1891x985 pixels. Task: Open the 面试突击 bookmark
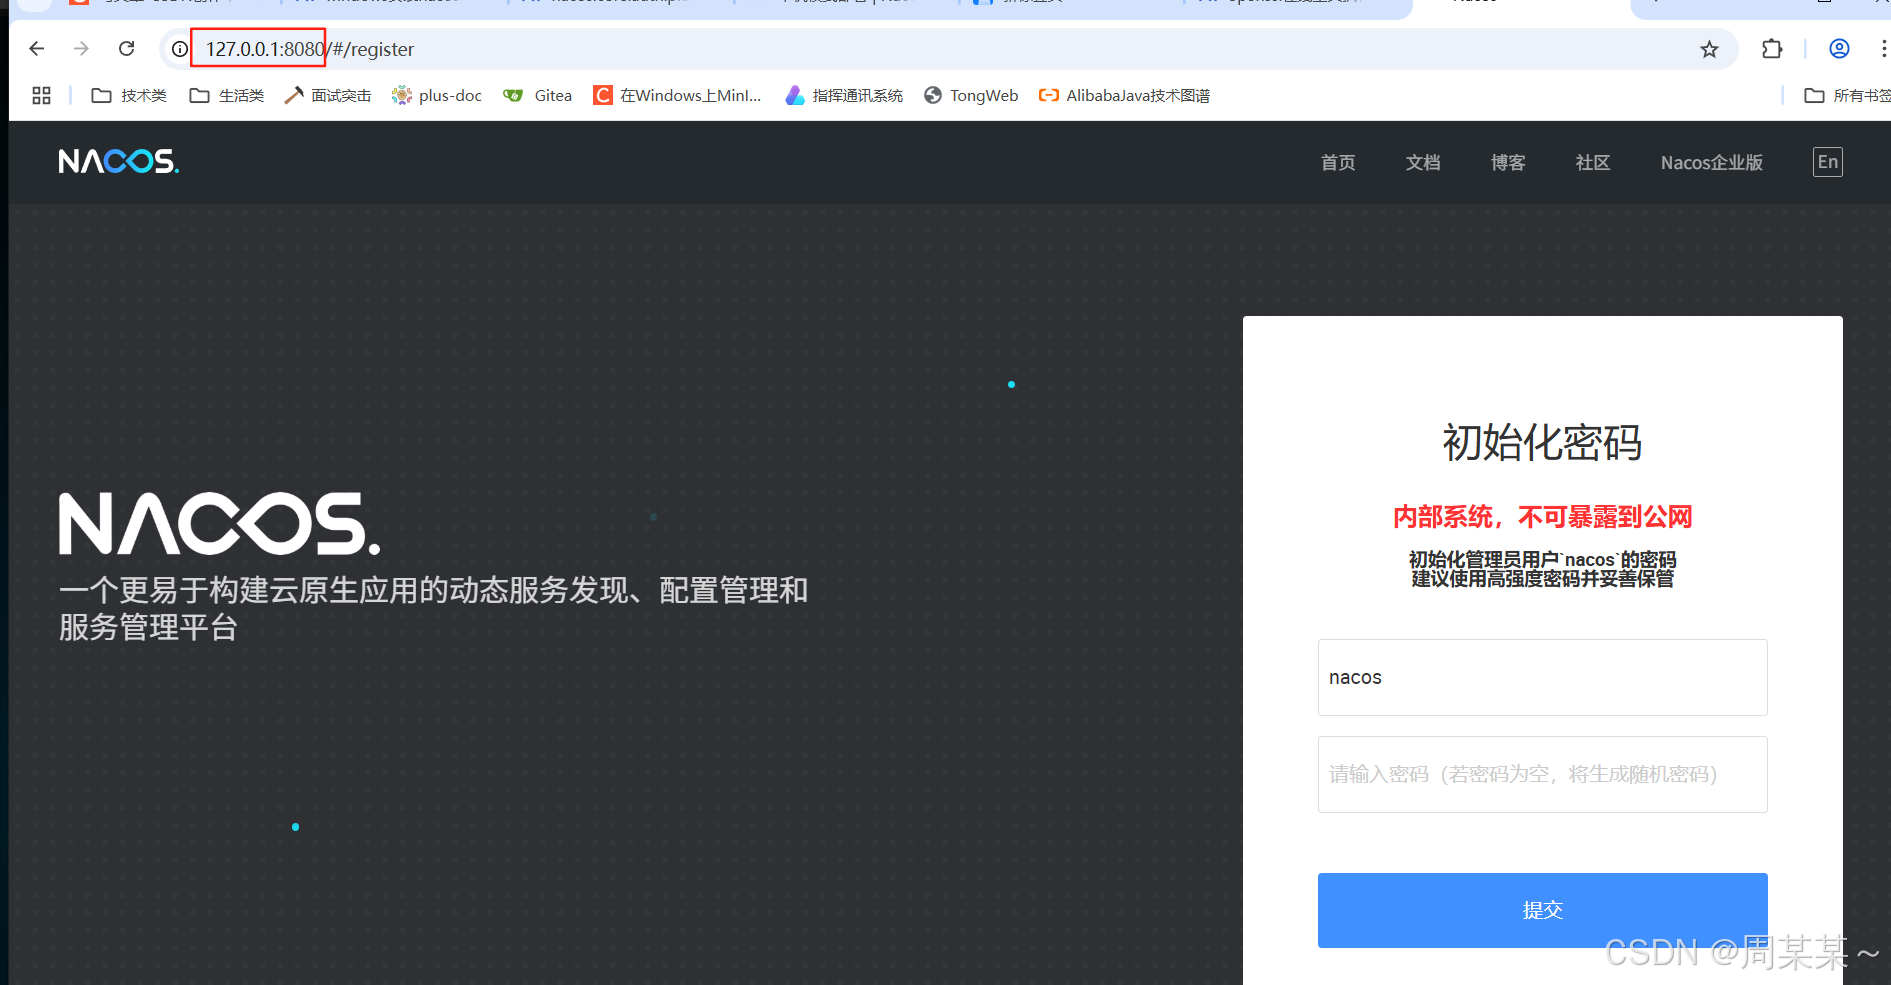point(328,95)
